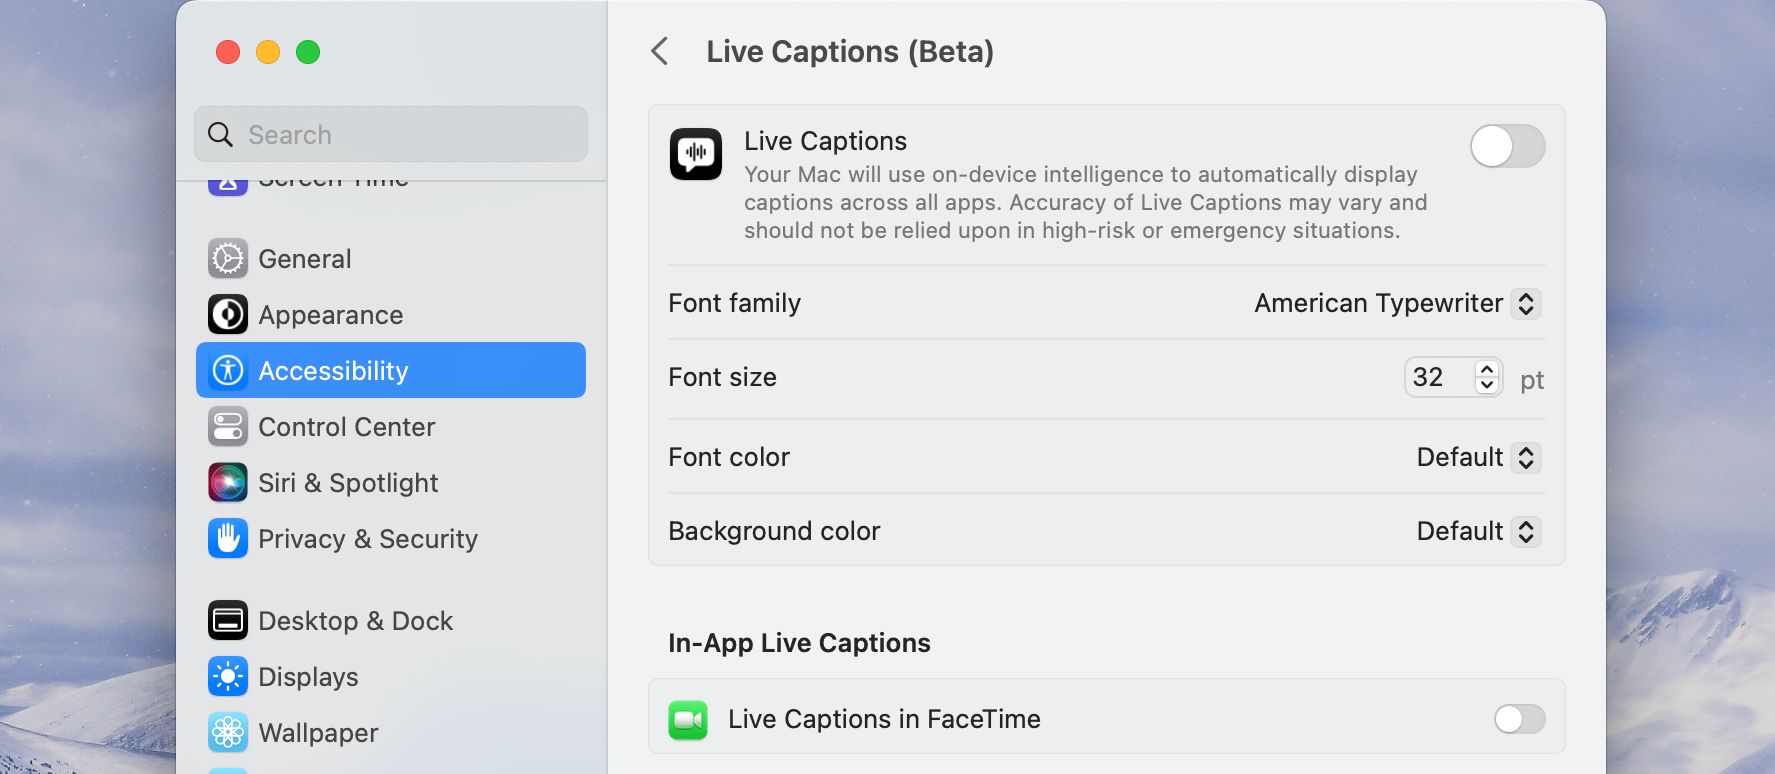Select Accessibility in the sidebar
Image resolution: width=1775 pixels, height=774 pixels.
(391, 371)
